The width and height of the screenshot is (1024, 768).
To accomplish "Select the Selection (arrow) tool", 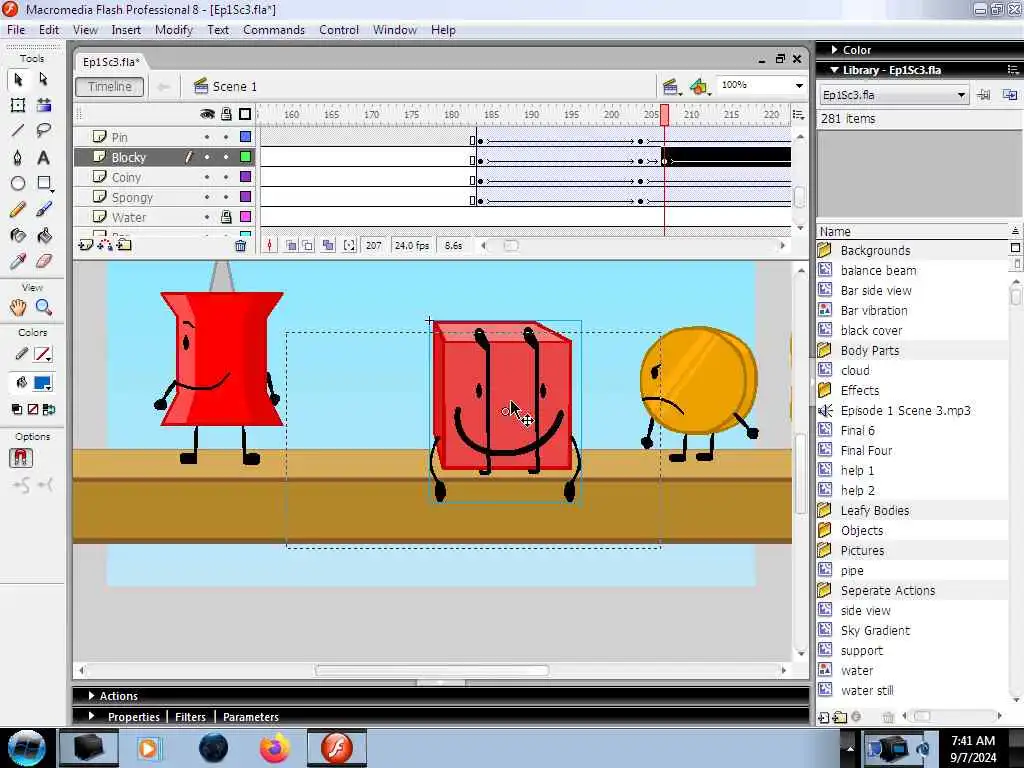I will [18, 79].
